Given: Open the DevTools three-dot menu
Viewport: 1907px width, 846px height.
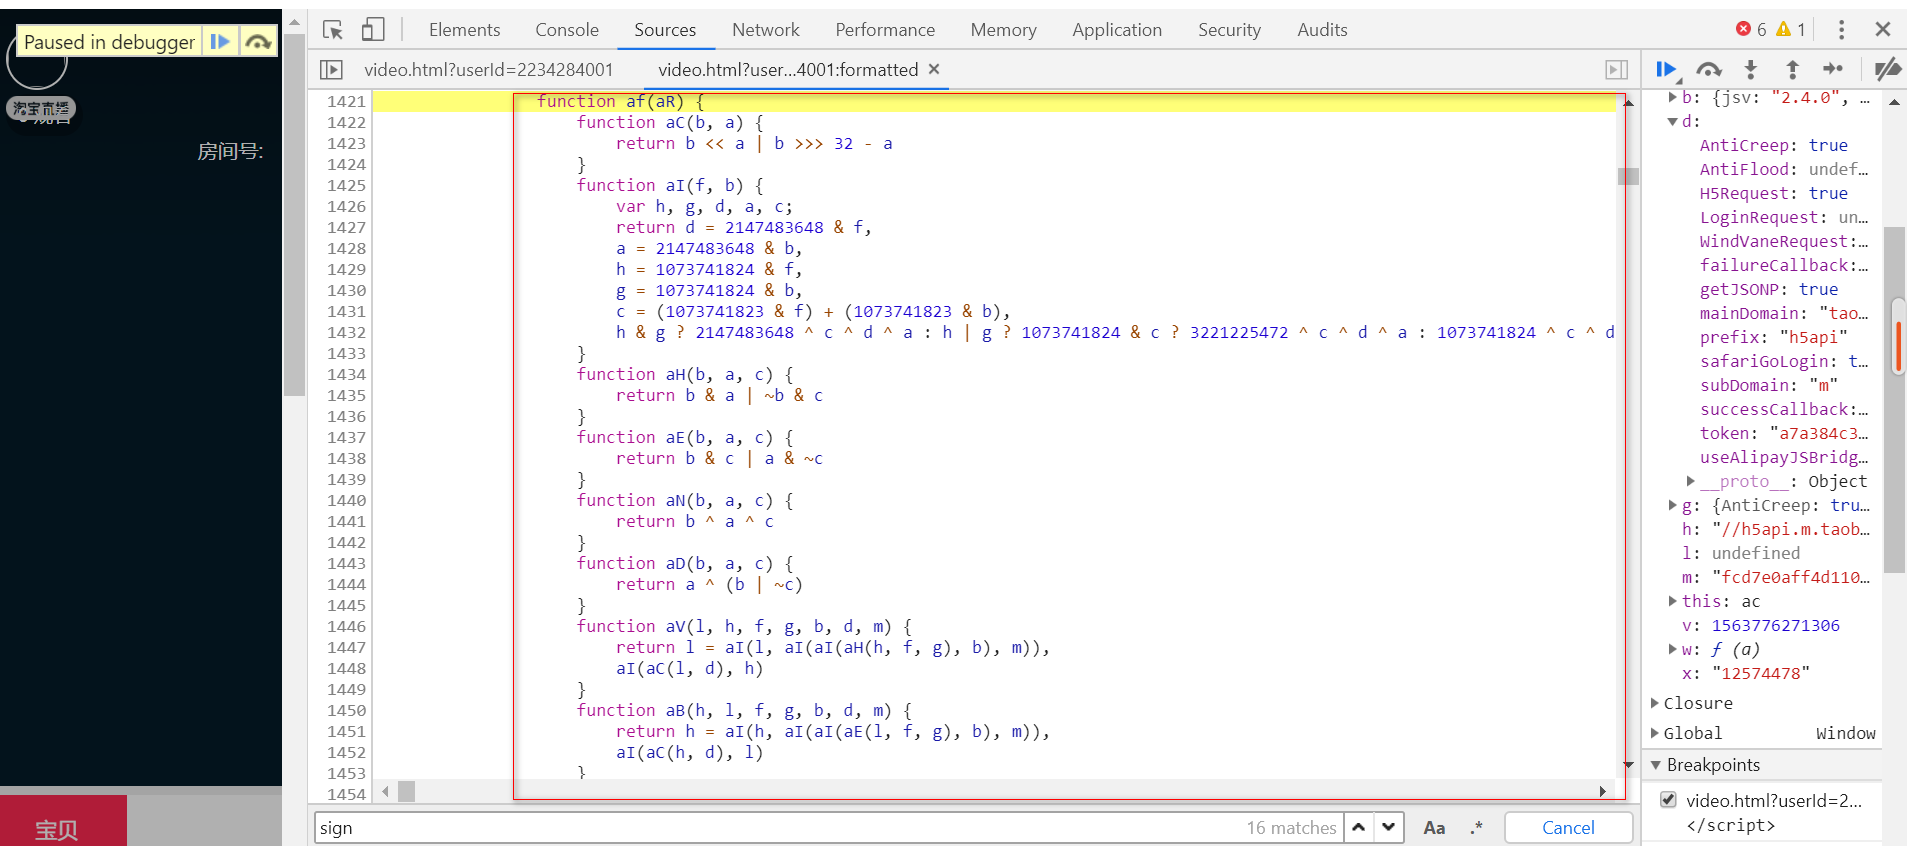Looking at the screenshot, I should 1841,30.
